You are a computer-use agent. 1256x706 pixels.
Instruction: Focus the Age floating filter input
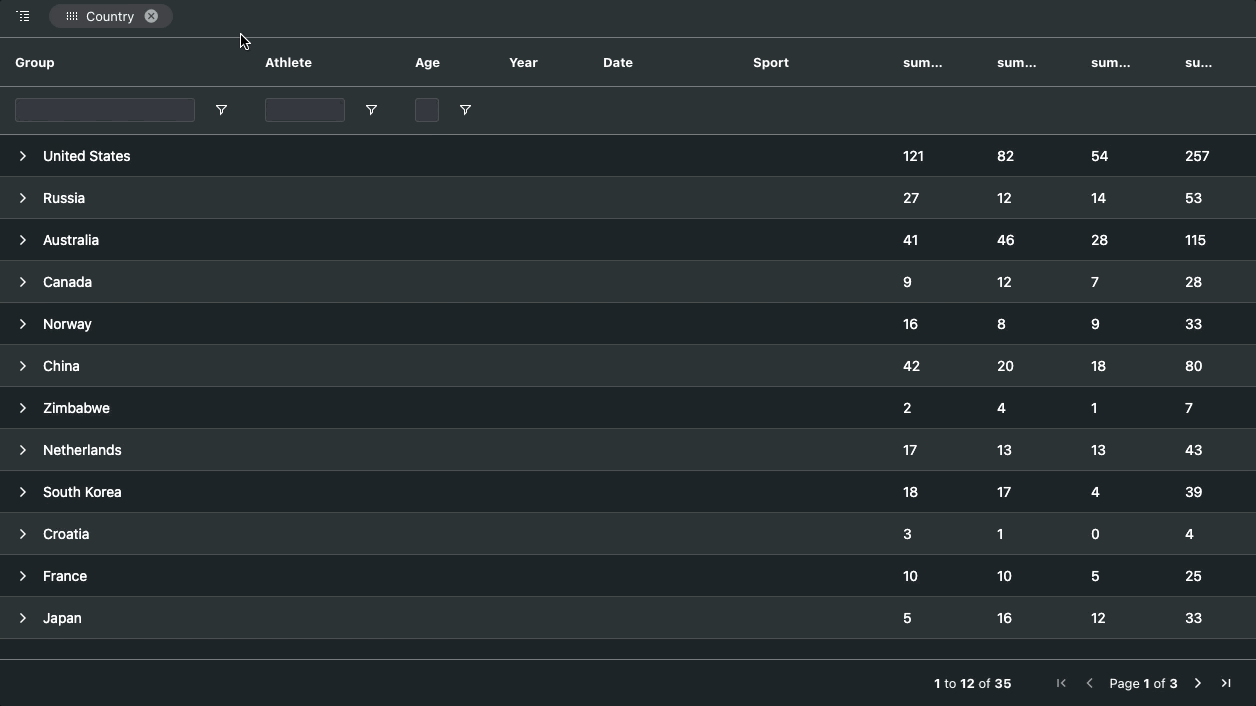pyautogui.click(x=427, y=110)
